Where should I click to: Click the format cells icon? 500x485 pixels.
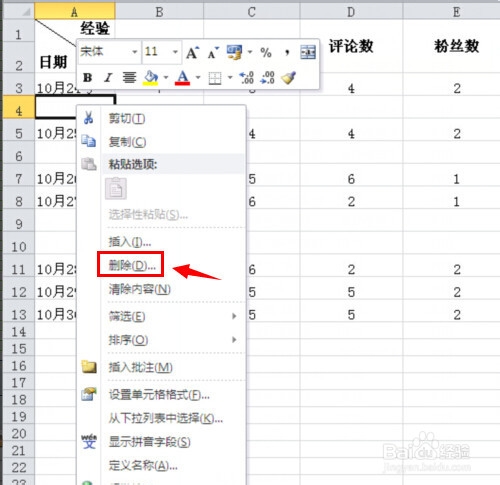(x=89, y=394)
